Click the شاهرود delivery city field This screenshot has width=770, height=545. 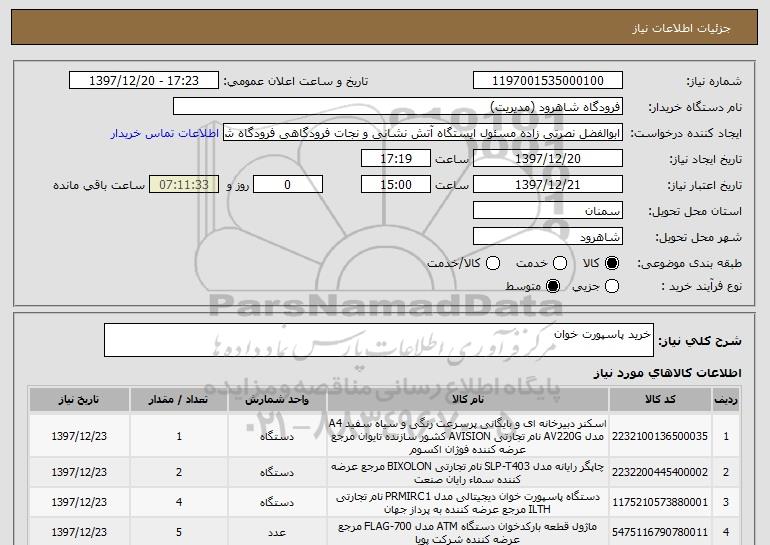[x=547, y=237]
